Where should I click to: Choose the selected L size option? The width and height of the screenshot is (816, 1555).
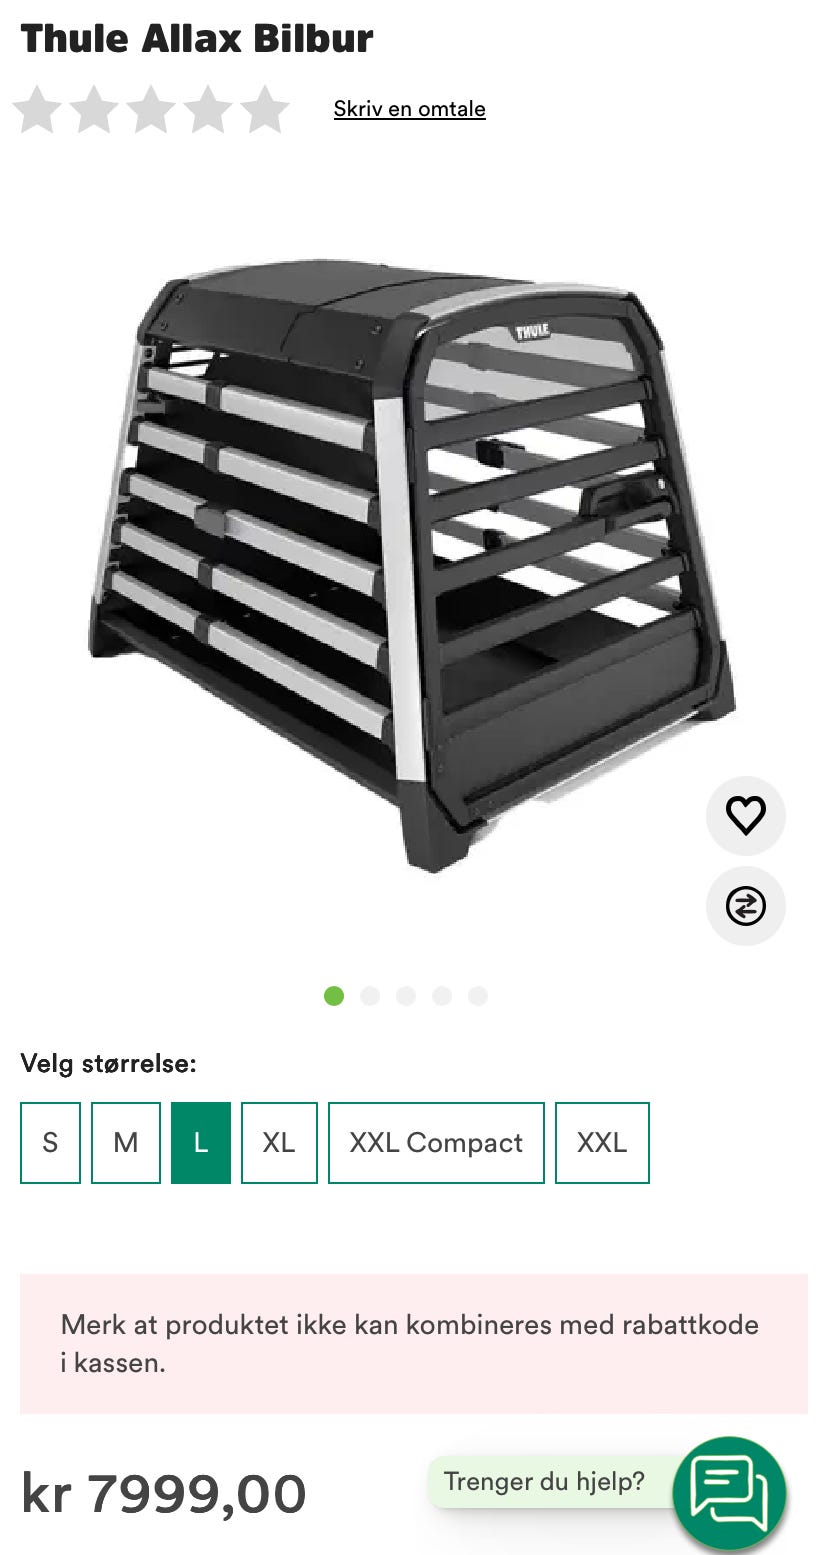pyautogui.click(x=201, y=1143)
